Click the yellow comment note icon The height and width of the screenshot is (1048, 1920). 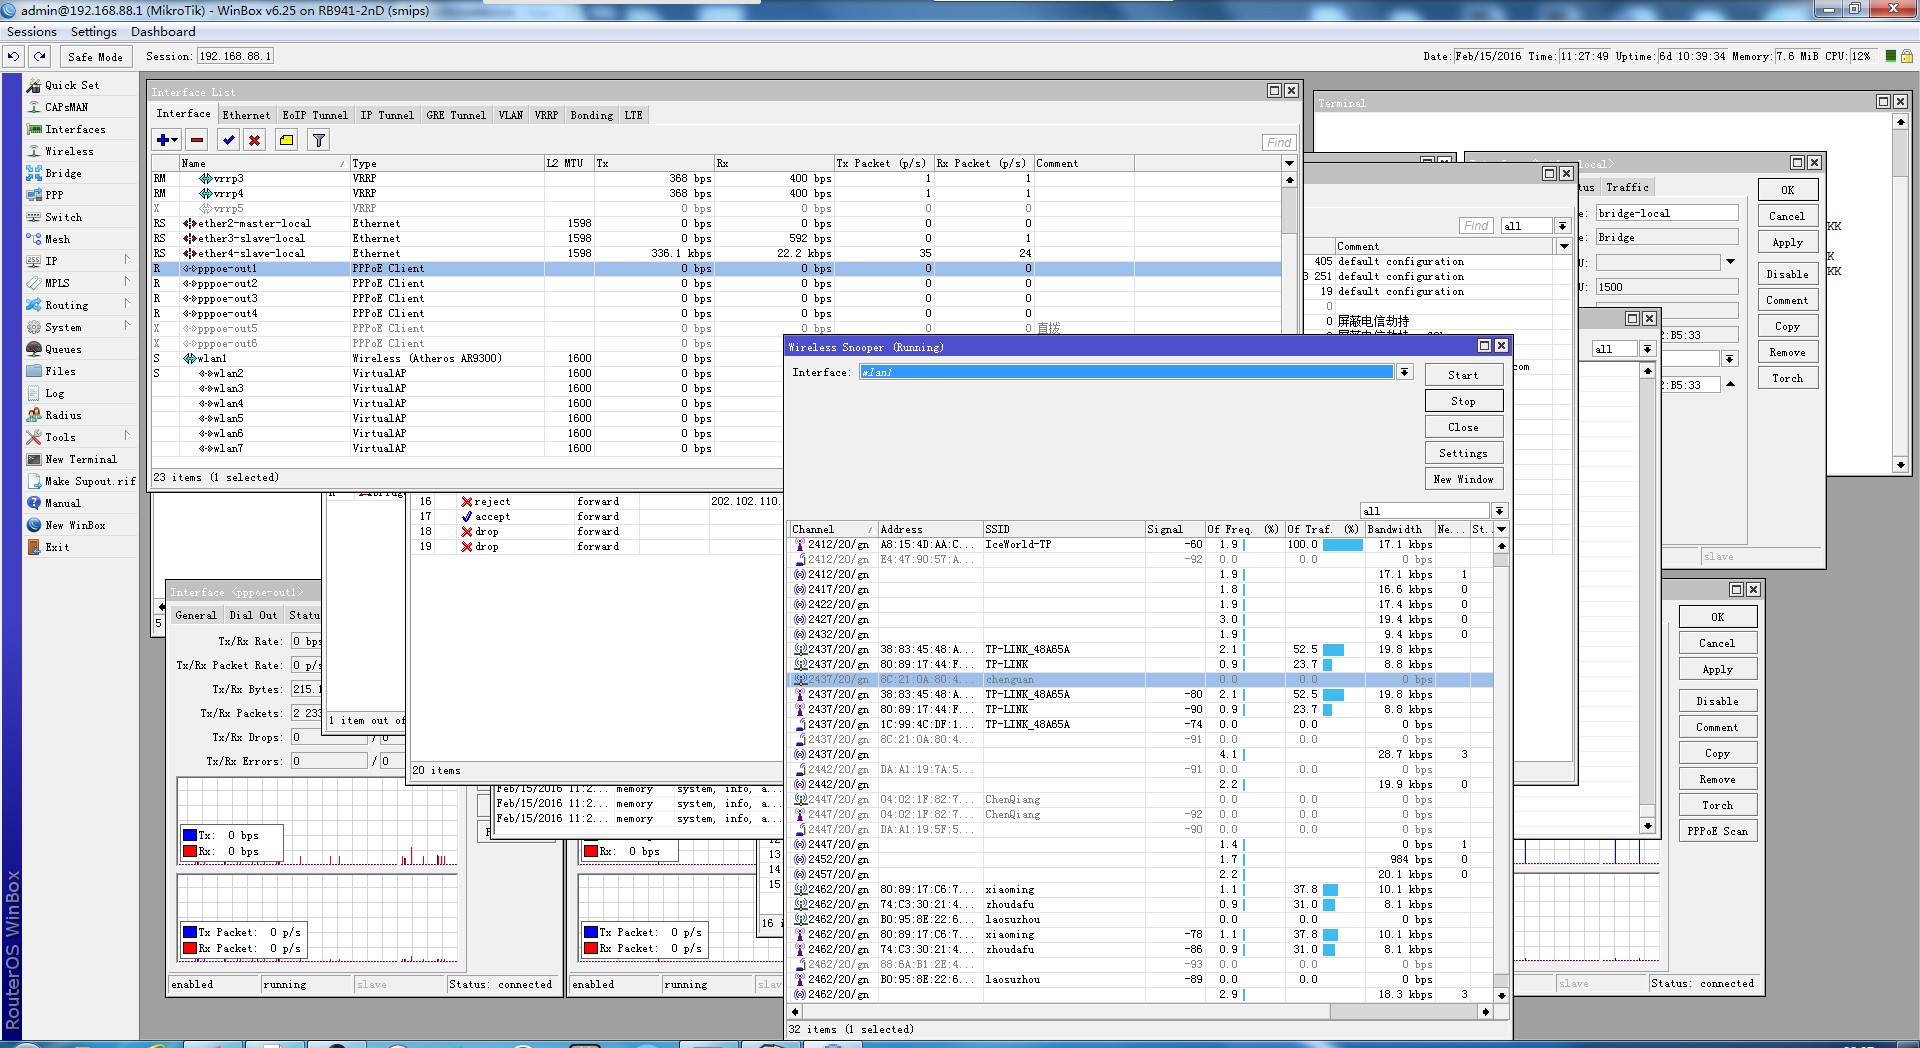[287, 140]
